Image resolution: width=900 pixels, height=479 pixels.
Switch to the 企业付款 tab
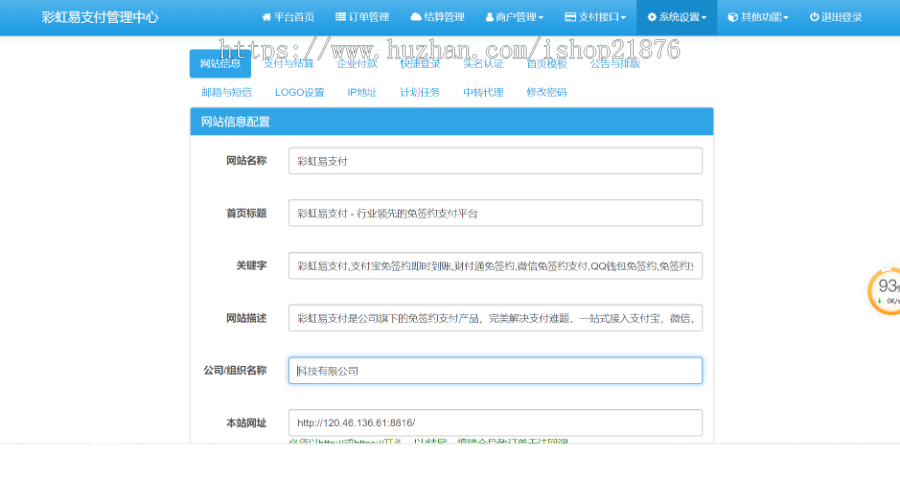(x=357, y=64)
